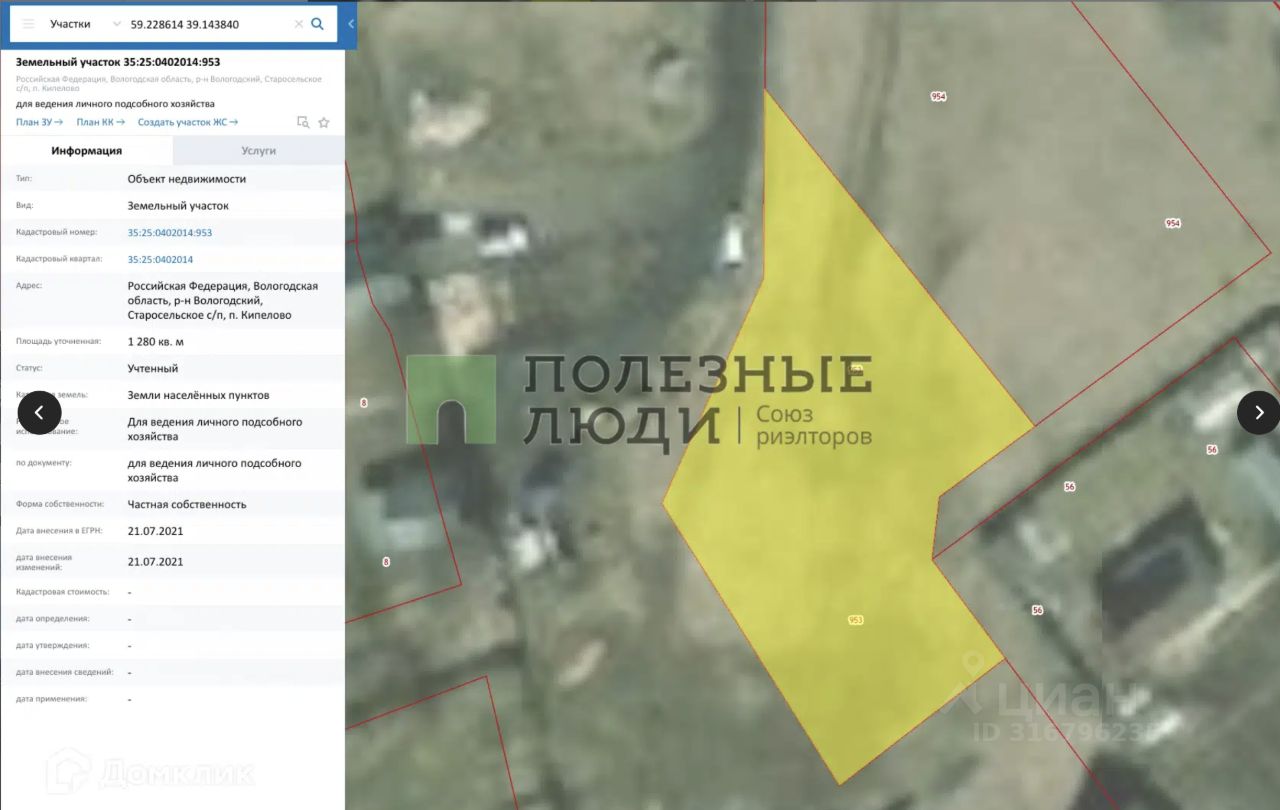
Task: Go to previous photo with left arrow
Action: coord(40,412)
